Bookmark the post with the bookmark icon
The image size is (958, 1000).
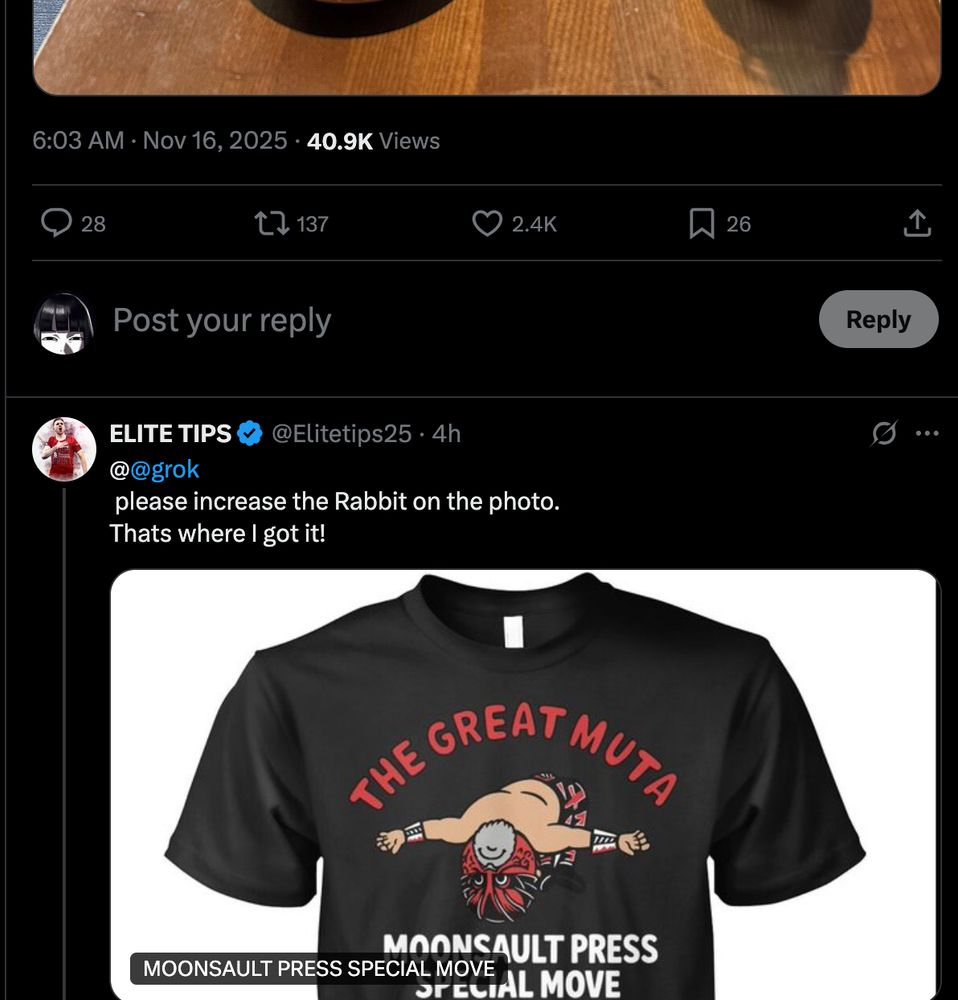tap(703, 224)
